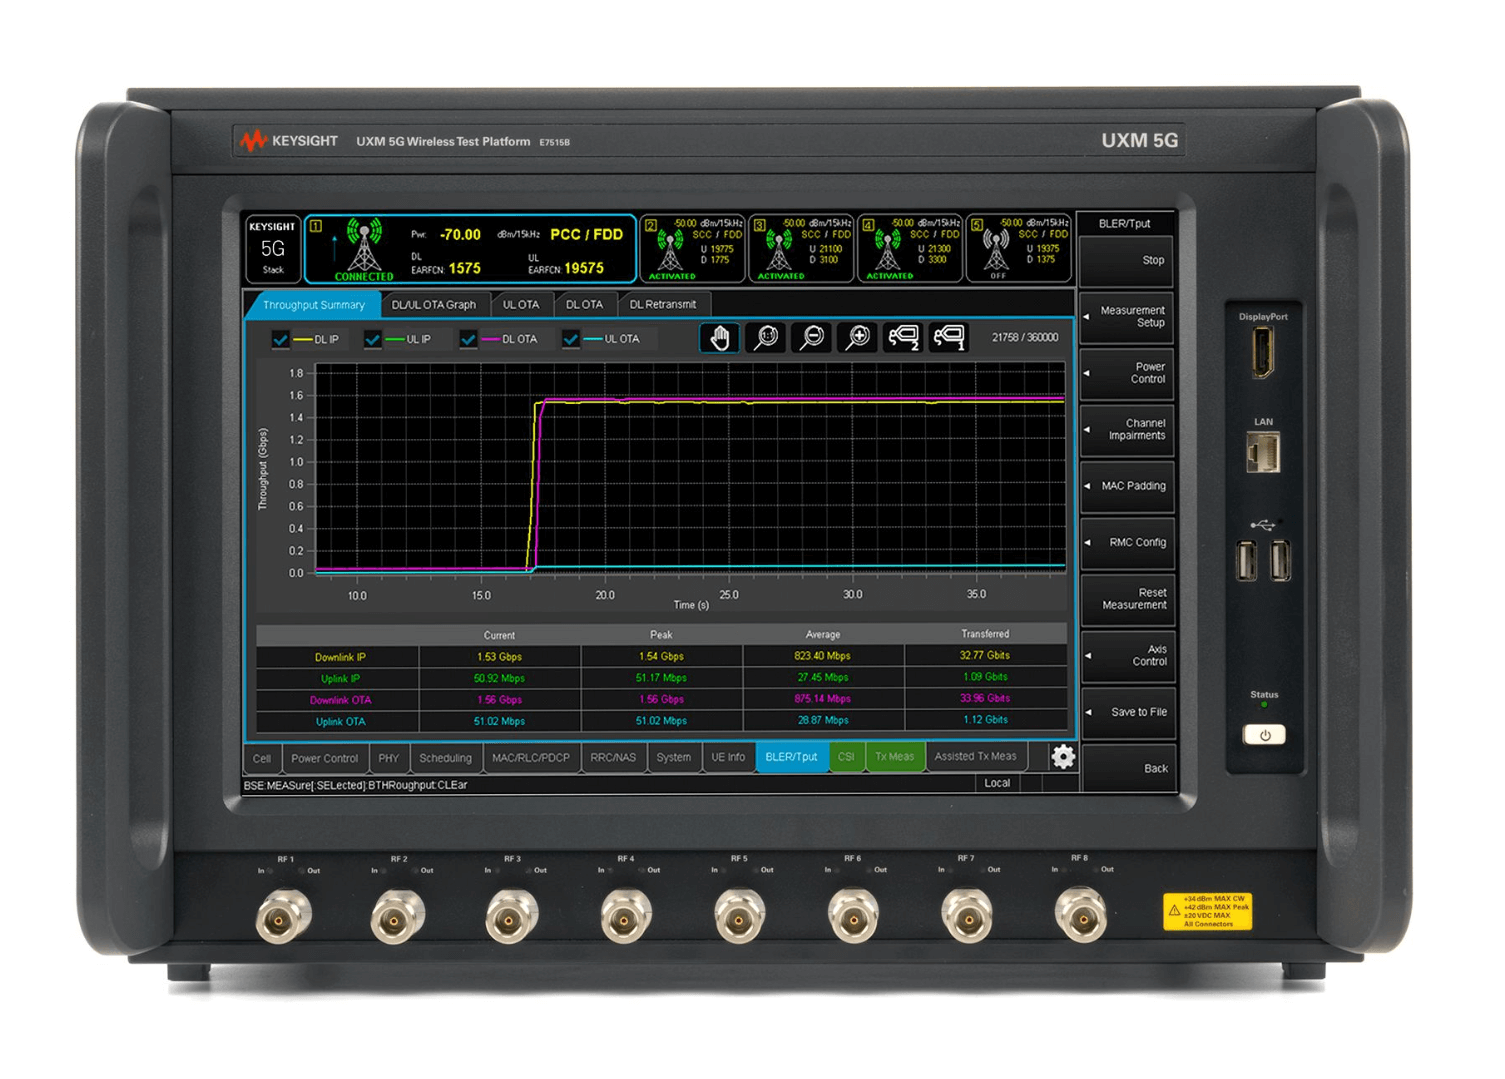Select cell 5 tower icon marked OFF
The width and height of the screenshot is (1505, 1079).
pos(996,251)
